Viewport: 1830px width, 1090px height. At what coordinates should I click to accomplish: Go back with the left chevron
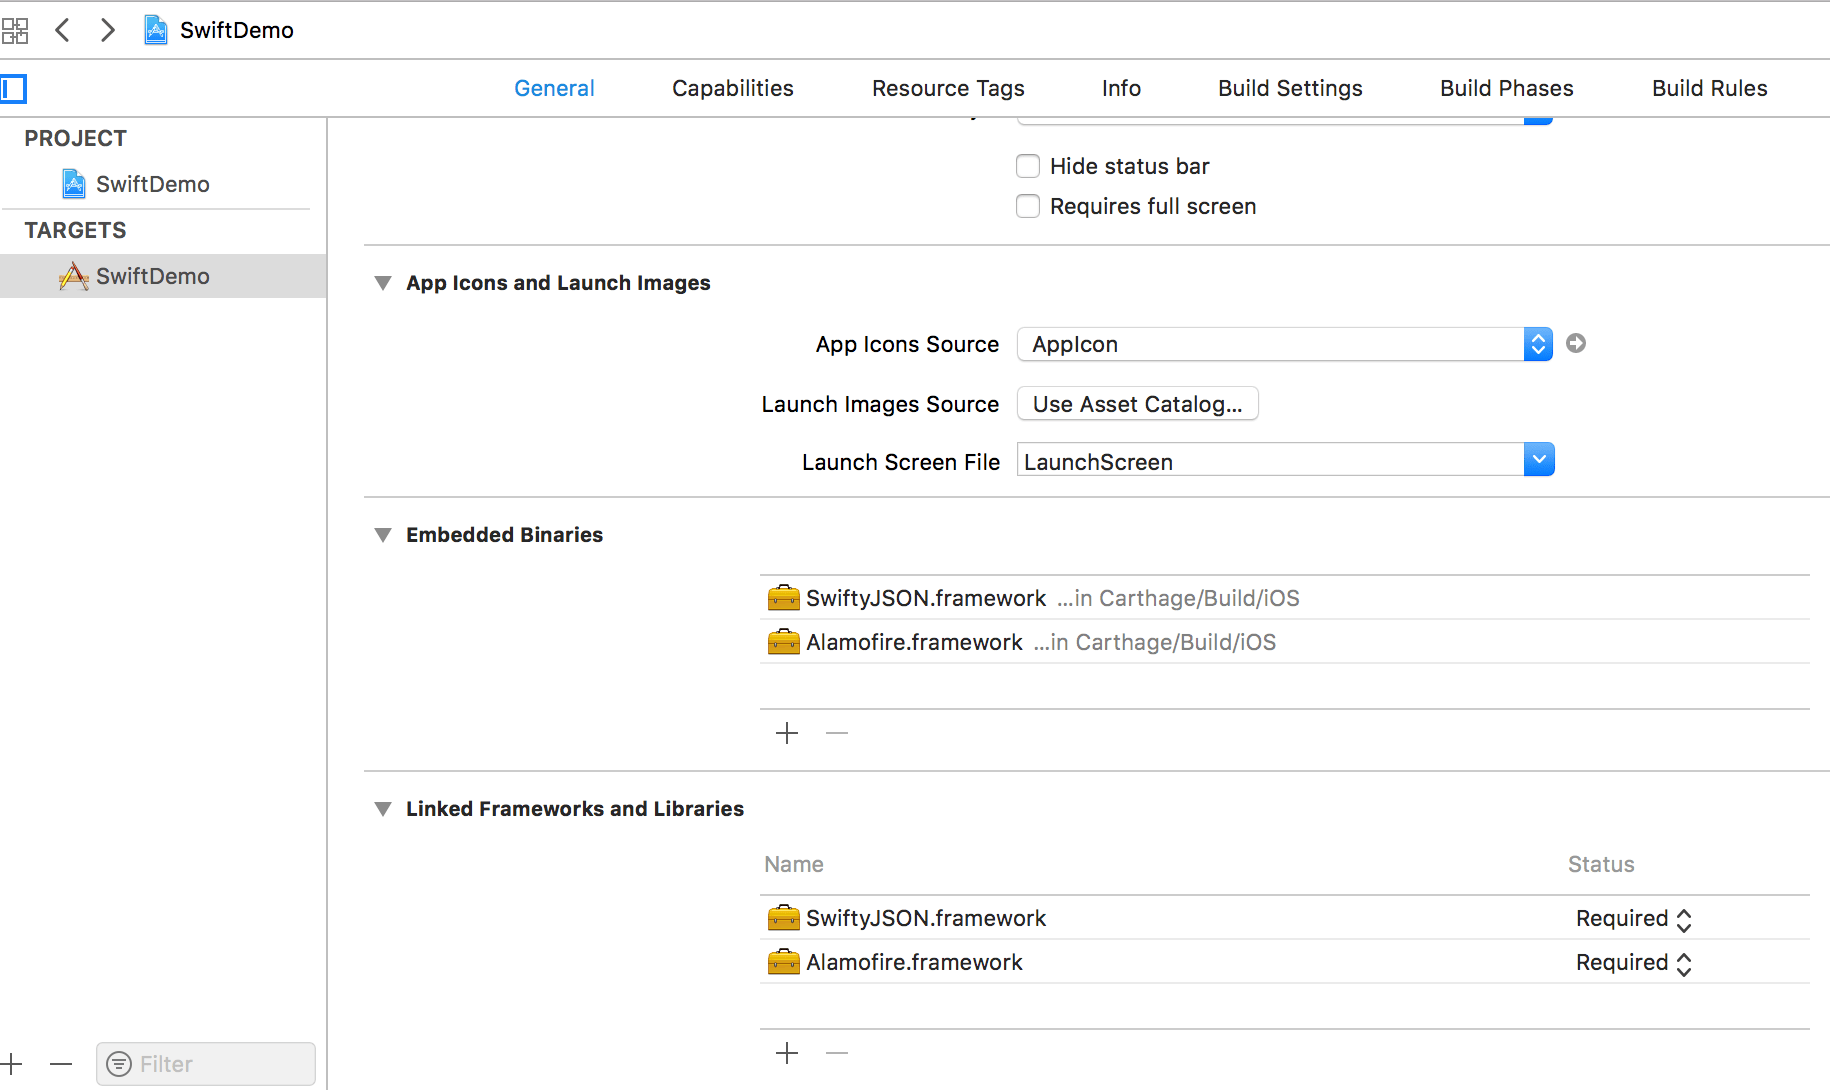click(62, 30)
